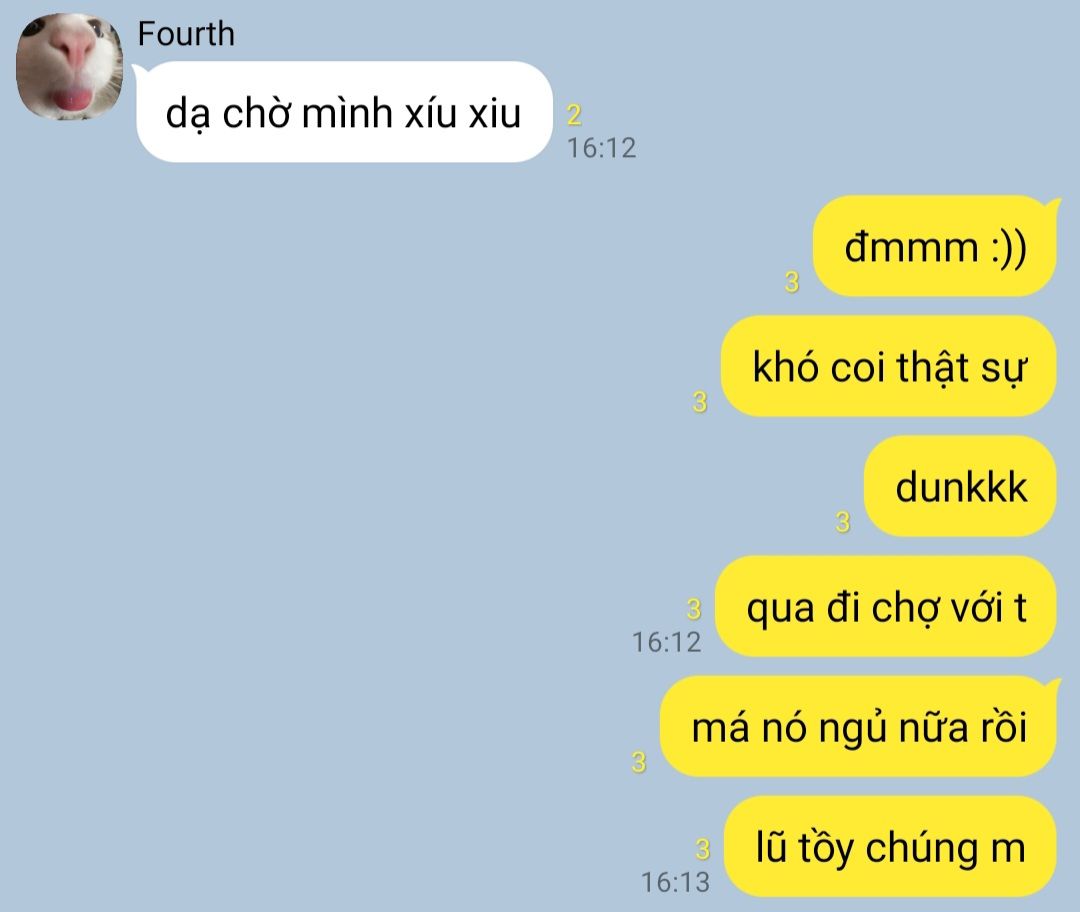The width and height of the screenshot is (1080, 912).
Task: Select the 'khó coi thật sự' message
Action: click(889, 366)
